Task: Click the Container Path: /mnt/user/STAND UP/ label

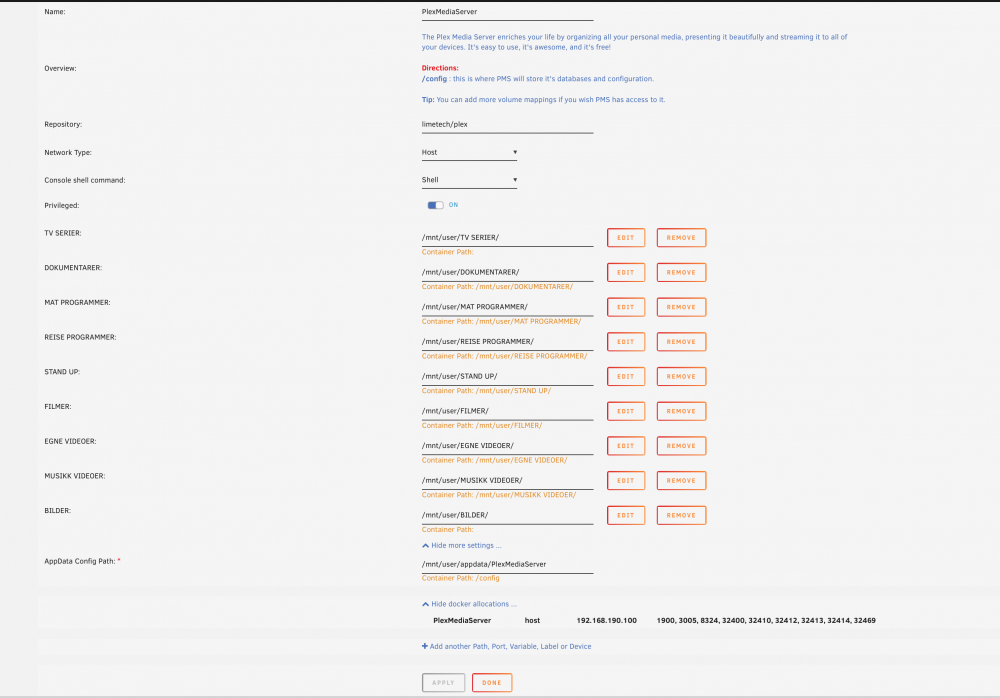Action: point(486,391)
